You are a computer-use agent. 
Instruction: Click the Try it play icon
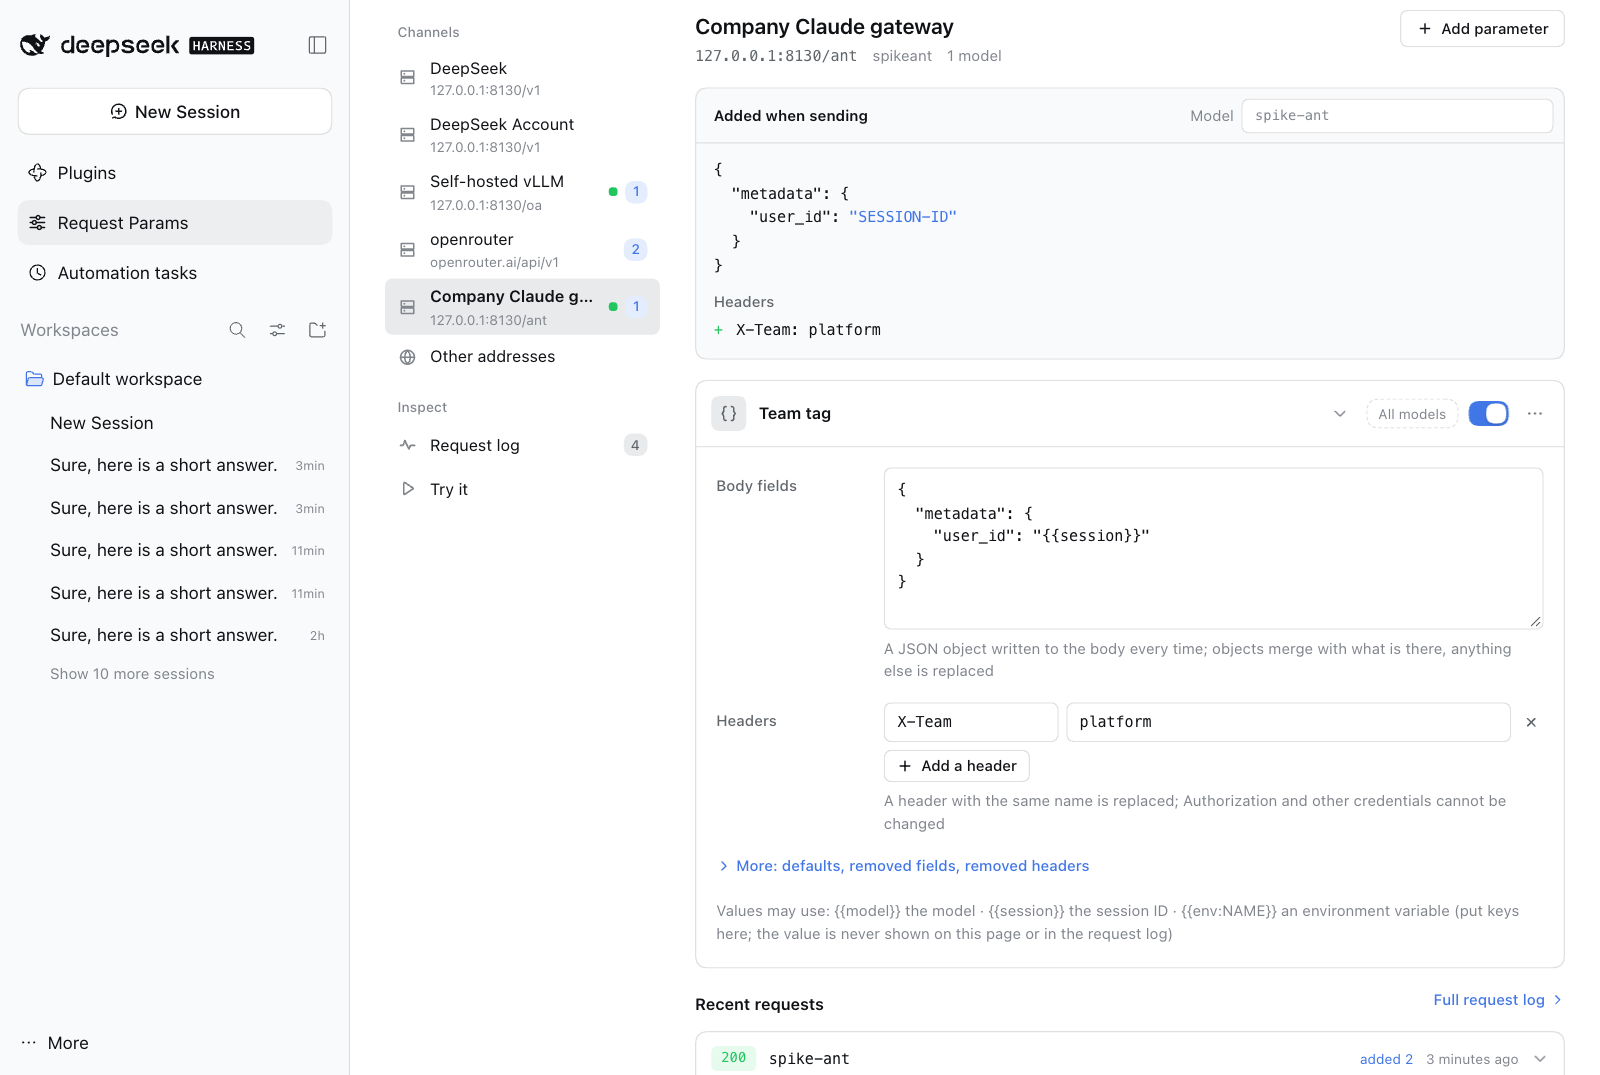pos(408,489)
